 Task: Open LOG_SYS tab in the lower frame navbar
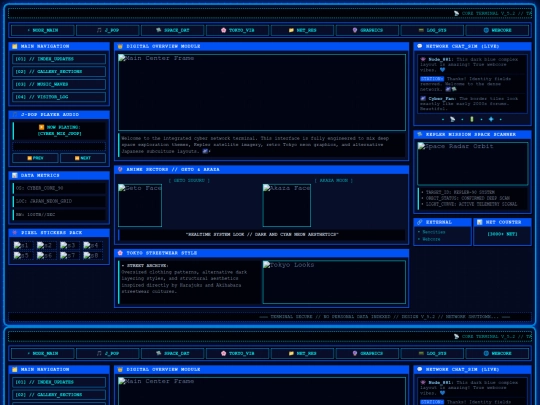point(432,353)
